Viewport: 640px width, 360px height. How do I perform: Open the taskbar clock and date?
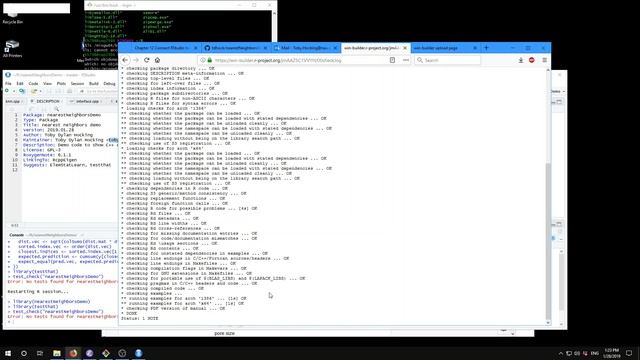coord(612,353)
